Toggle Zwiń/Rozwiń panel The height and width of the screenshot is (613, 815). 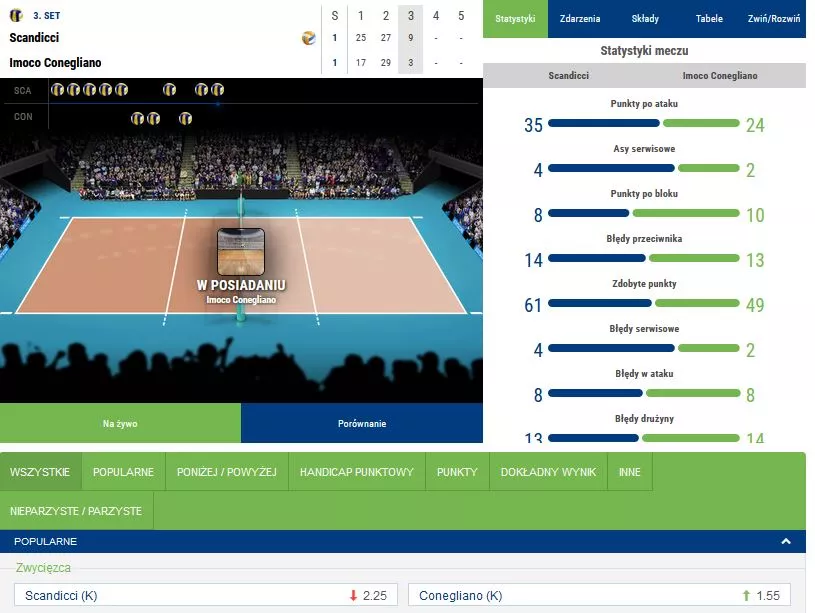click(x=773, y=19)
